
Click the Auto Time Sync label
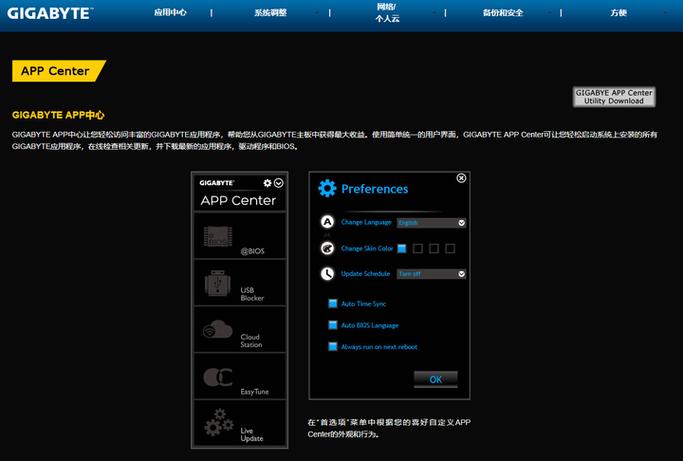point(363,304)
